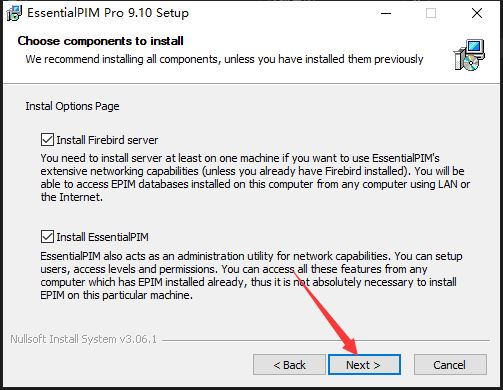Click the computer and CD installer icon

tap(469, 55)
